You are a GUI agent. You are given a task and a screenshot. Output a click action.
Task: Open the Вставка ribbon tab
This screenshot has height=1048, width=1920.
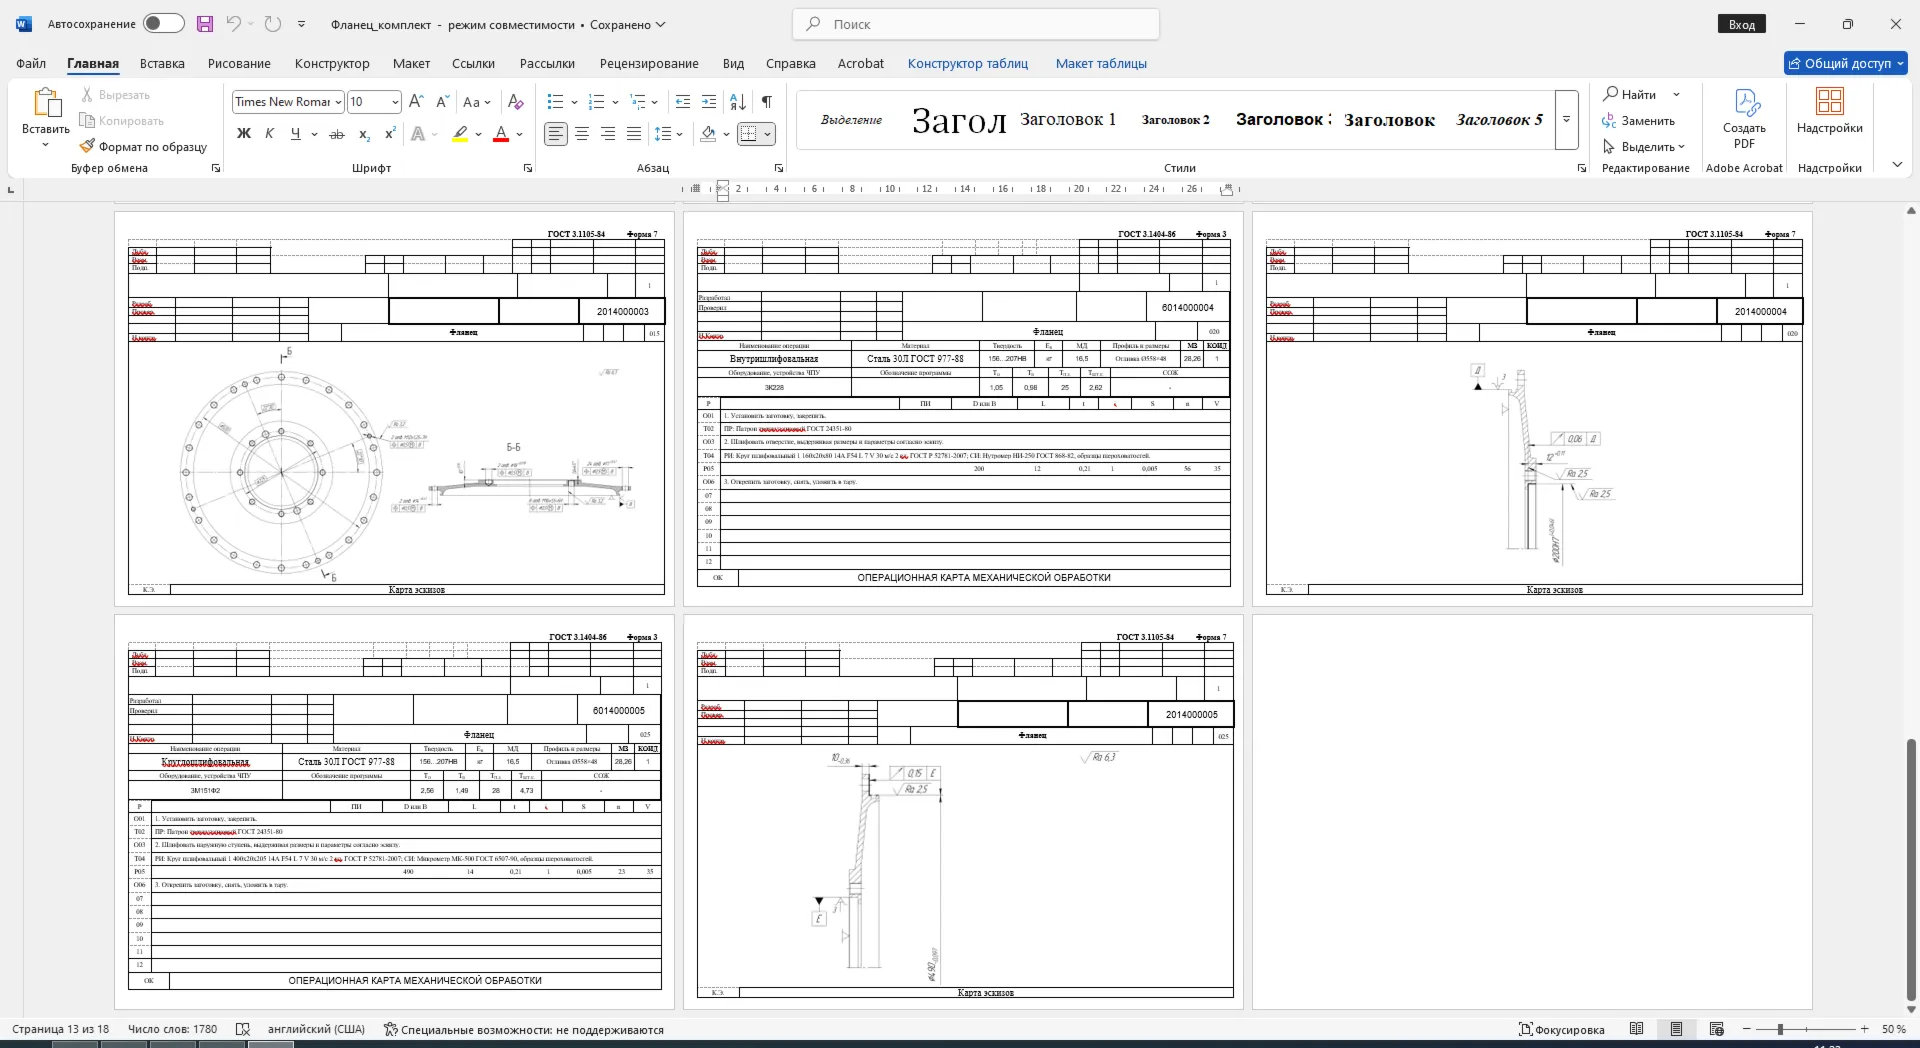(162, 63)
